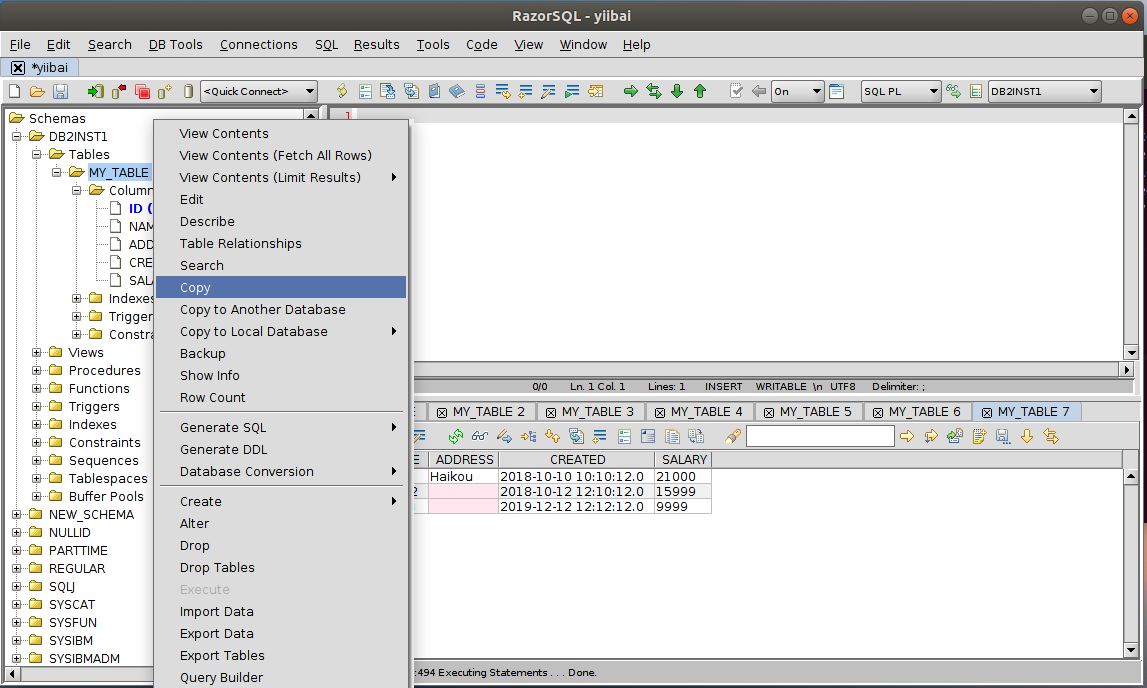The height and width of the screenshot is (688, 1147).
Task: Close the MY_TABLE 4 results tab
Action: 660,412
